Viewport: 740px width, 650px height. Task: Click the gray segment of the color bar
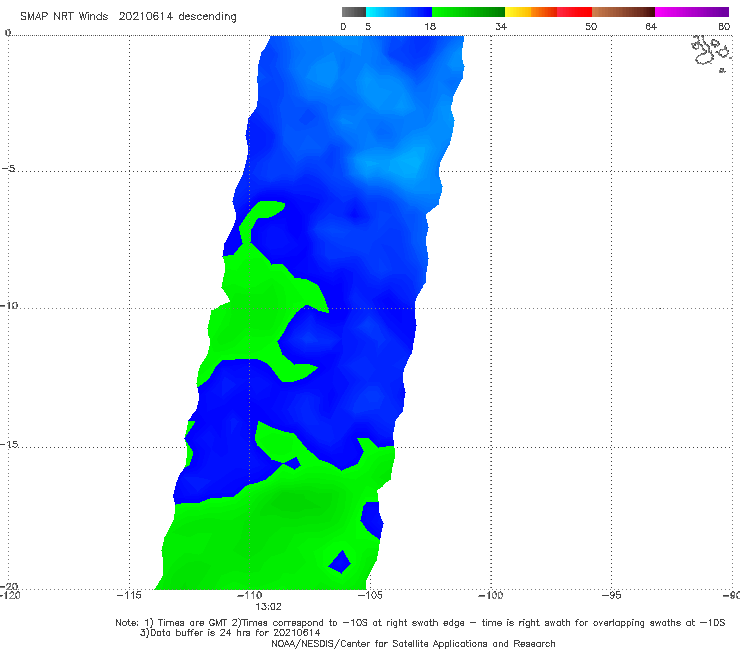point(354,12)
